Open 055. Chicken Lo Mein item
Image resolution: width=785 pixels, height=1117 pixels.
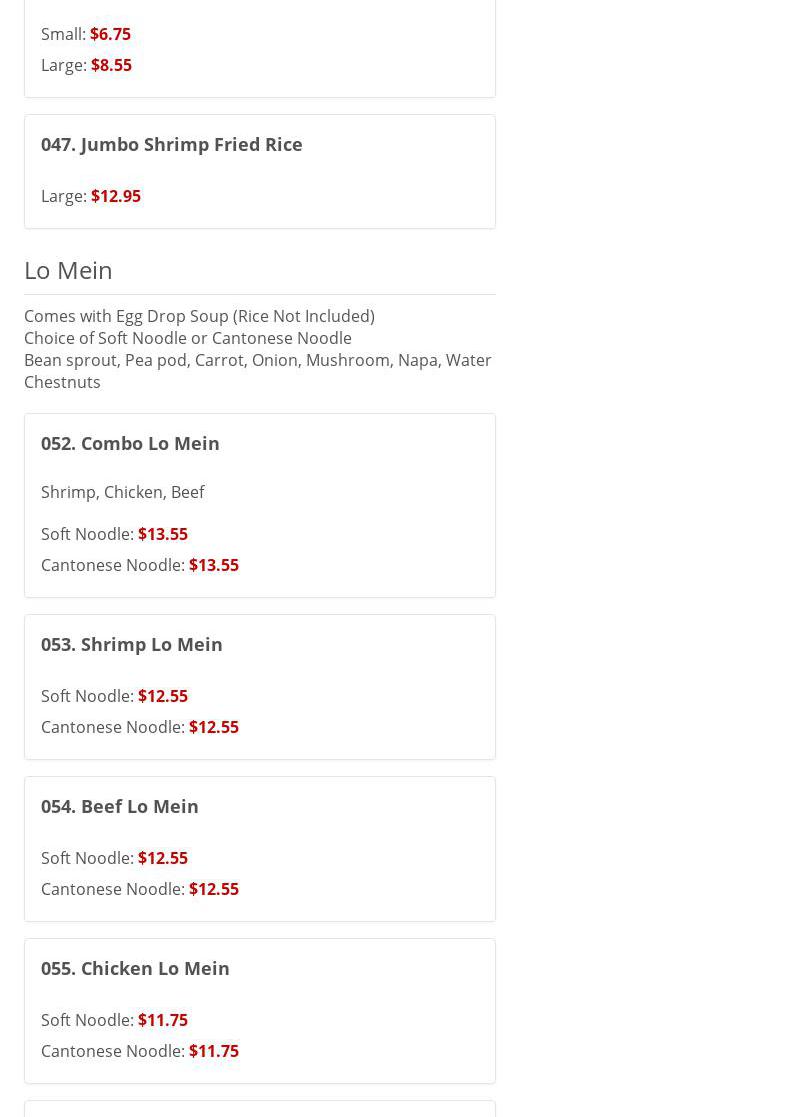click(135, 968)
